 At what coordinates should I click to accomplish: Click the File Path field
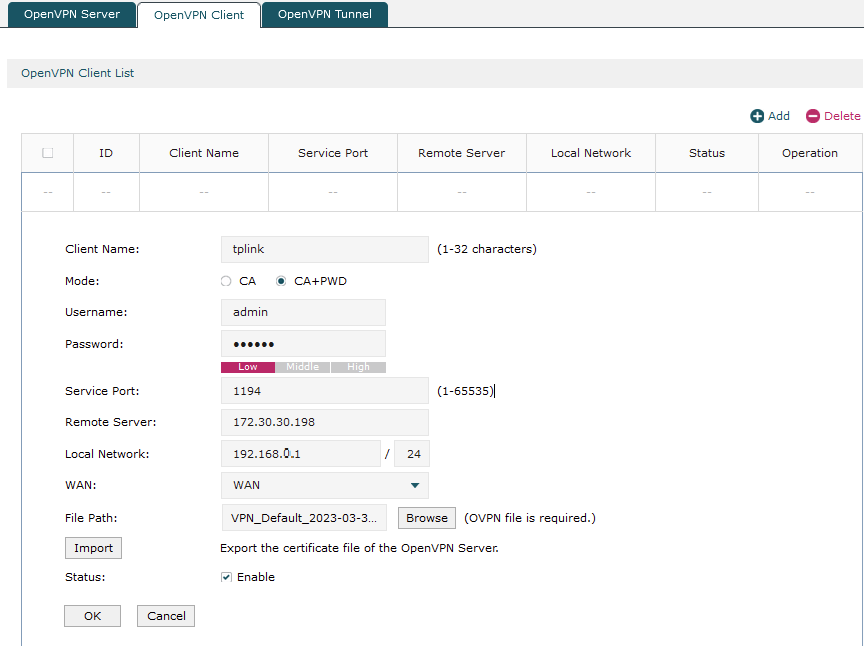click(304, 518)
